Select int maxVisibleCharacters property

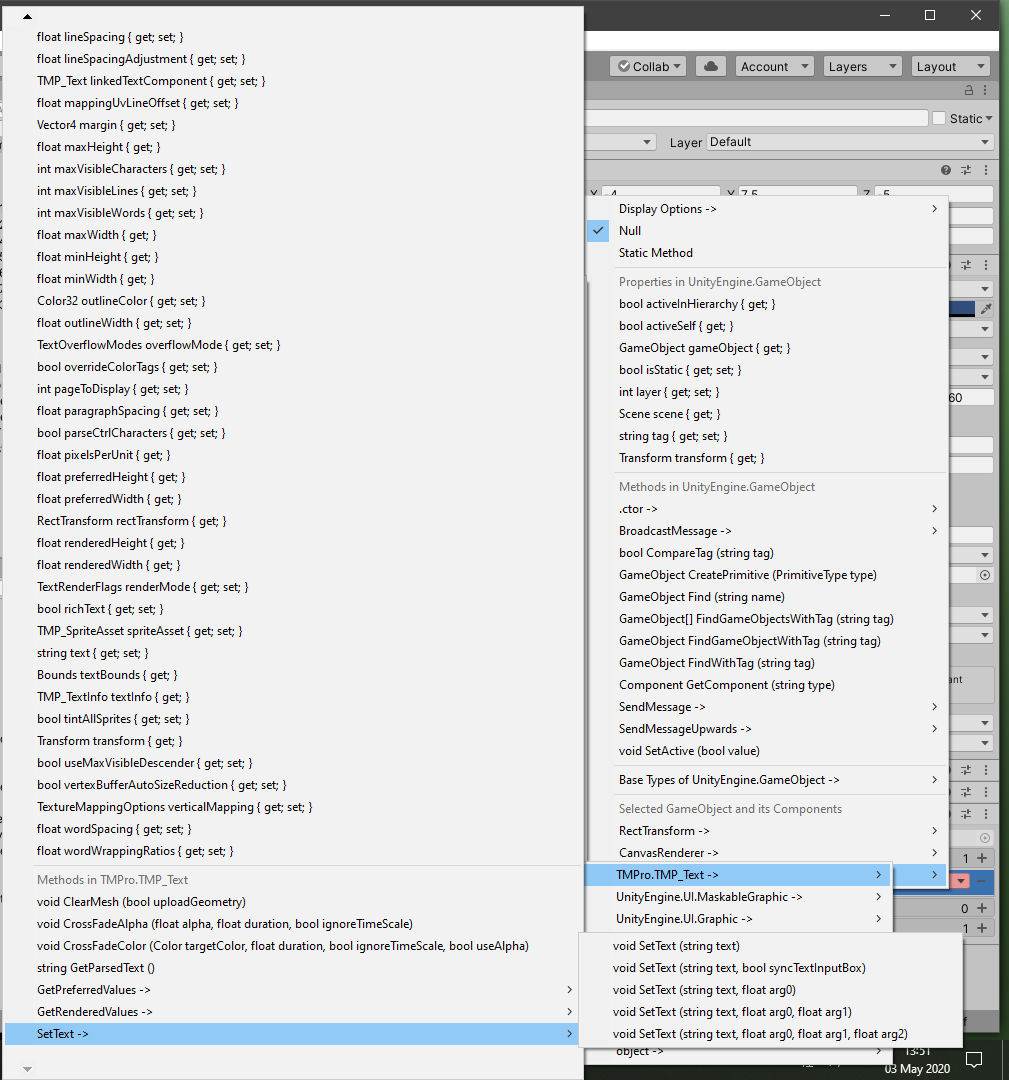[x=294, y=169]
